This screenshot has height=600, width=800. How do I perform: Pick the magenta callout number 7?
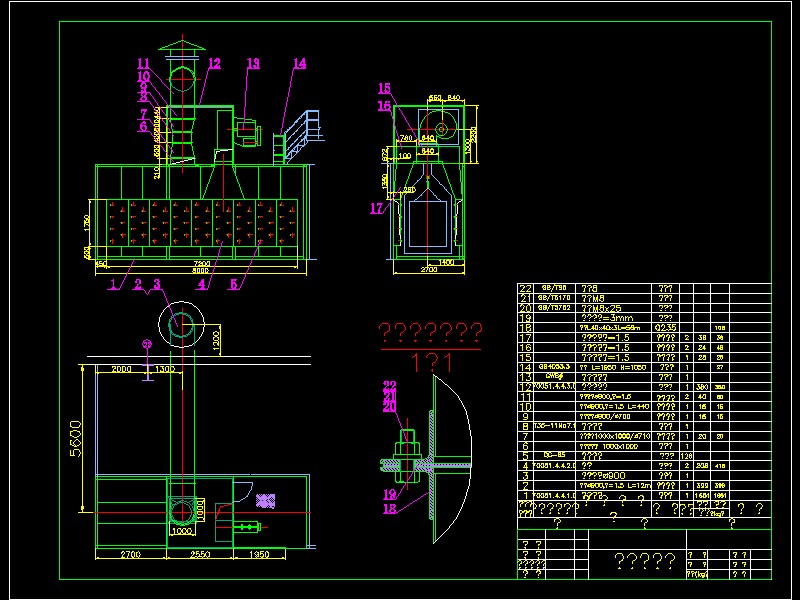(x=144, y=114)
